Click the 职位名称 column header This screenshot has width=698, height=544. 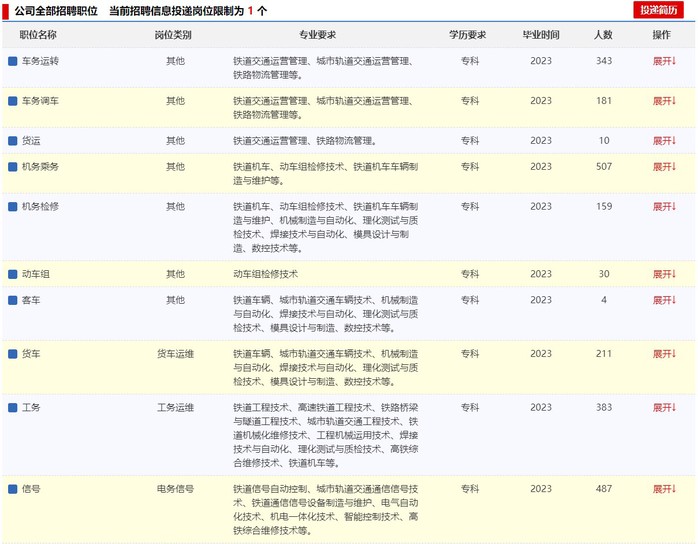click(x=38, y=35)
